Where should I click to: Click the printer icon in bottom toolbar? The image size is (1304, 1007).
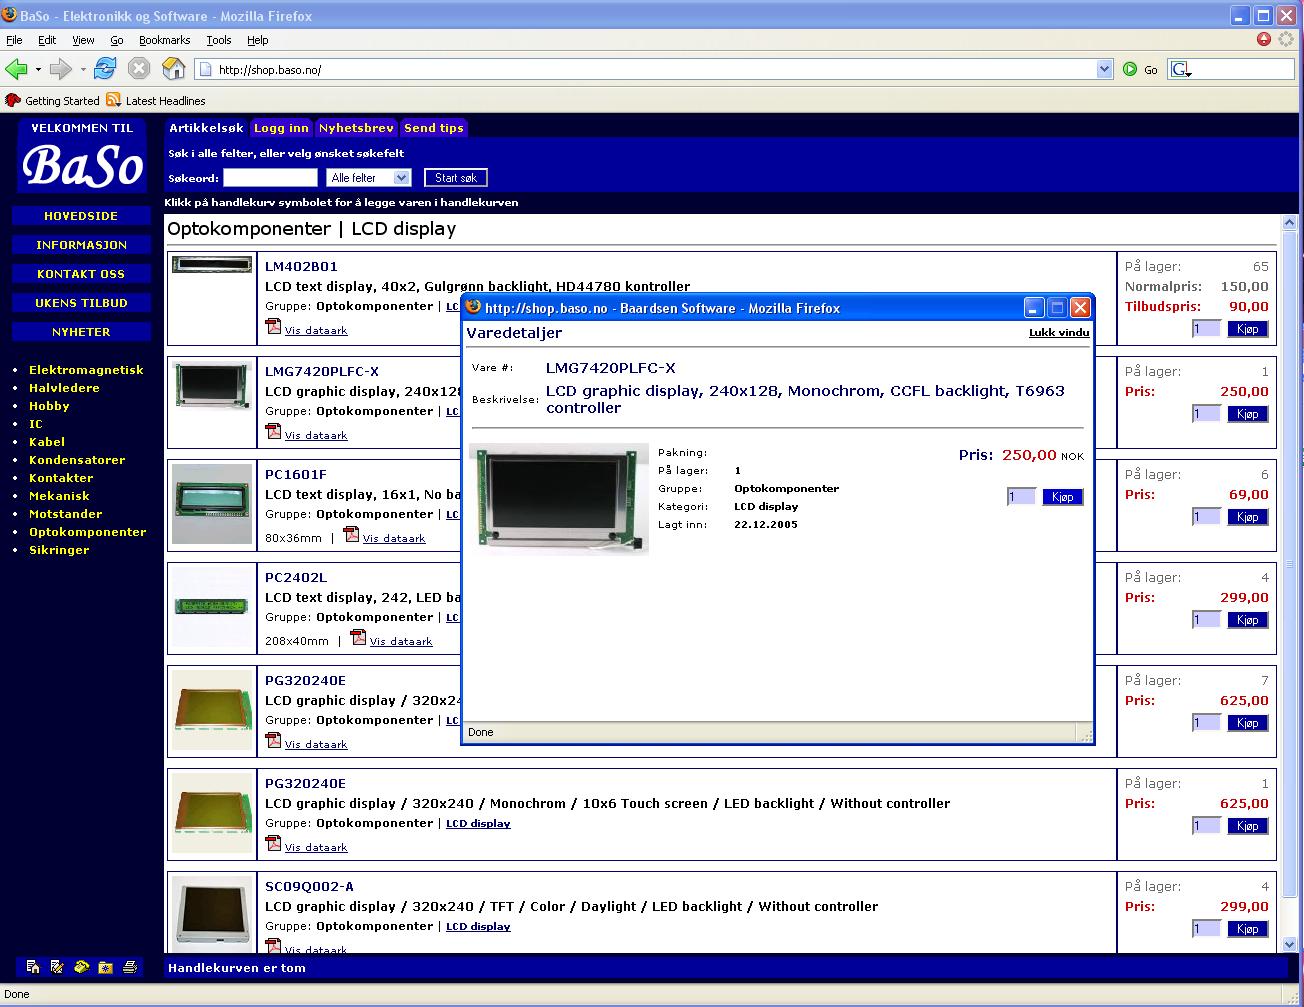click(129, 967)
